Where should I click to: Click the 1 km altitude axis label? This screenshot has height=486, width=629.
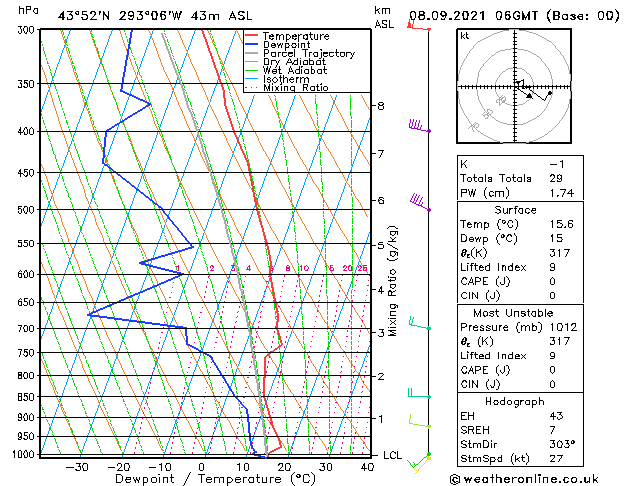tap(381, 419)
